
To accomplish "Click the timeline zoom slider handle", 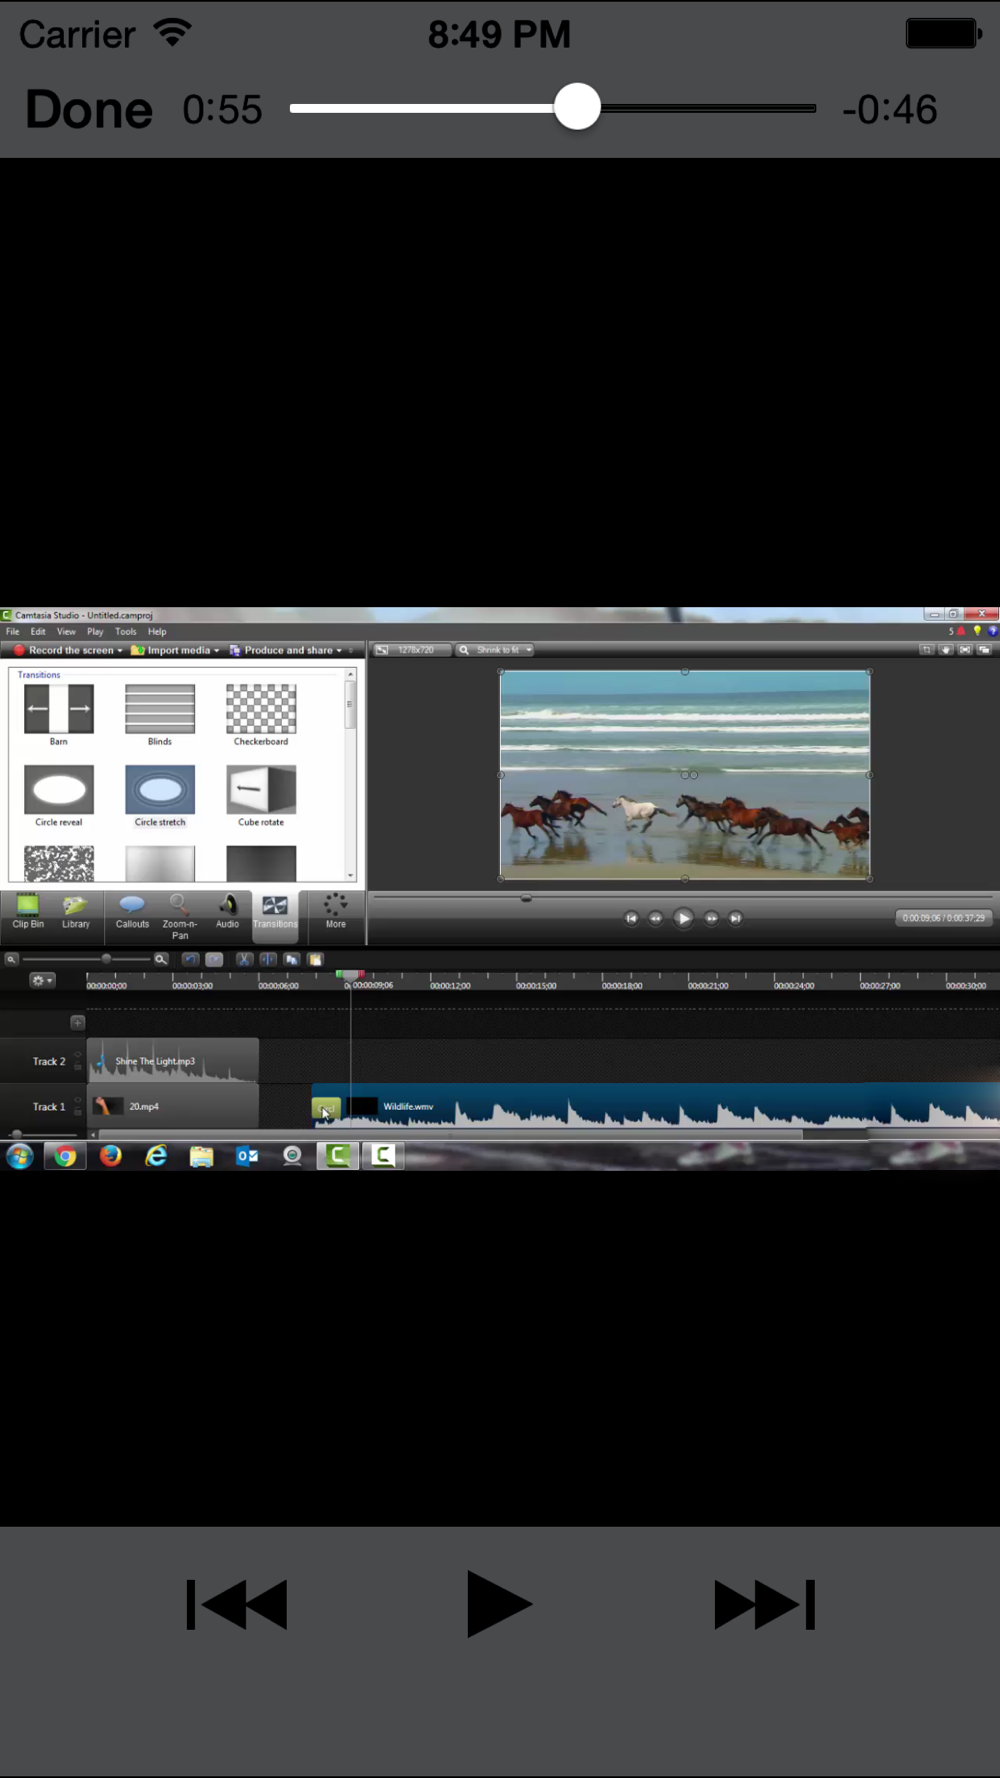I will point(106,959).
